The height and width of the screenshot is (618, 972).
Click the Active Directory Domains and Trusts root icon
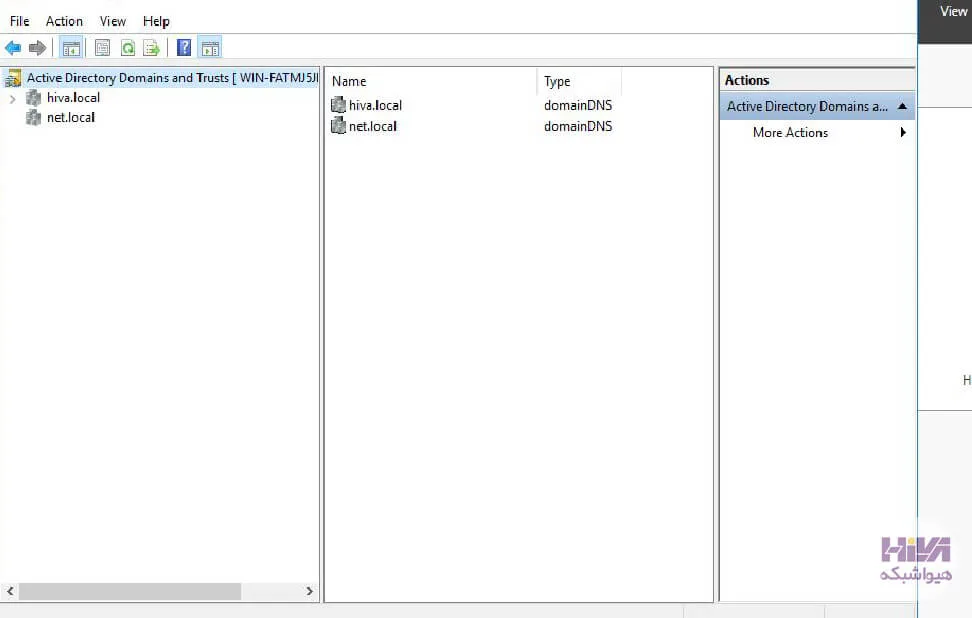pyautogui.click(x=13, y=78)
